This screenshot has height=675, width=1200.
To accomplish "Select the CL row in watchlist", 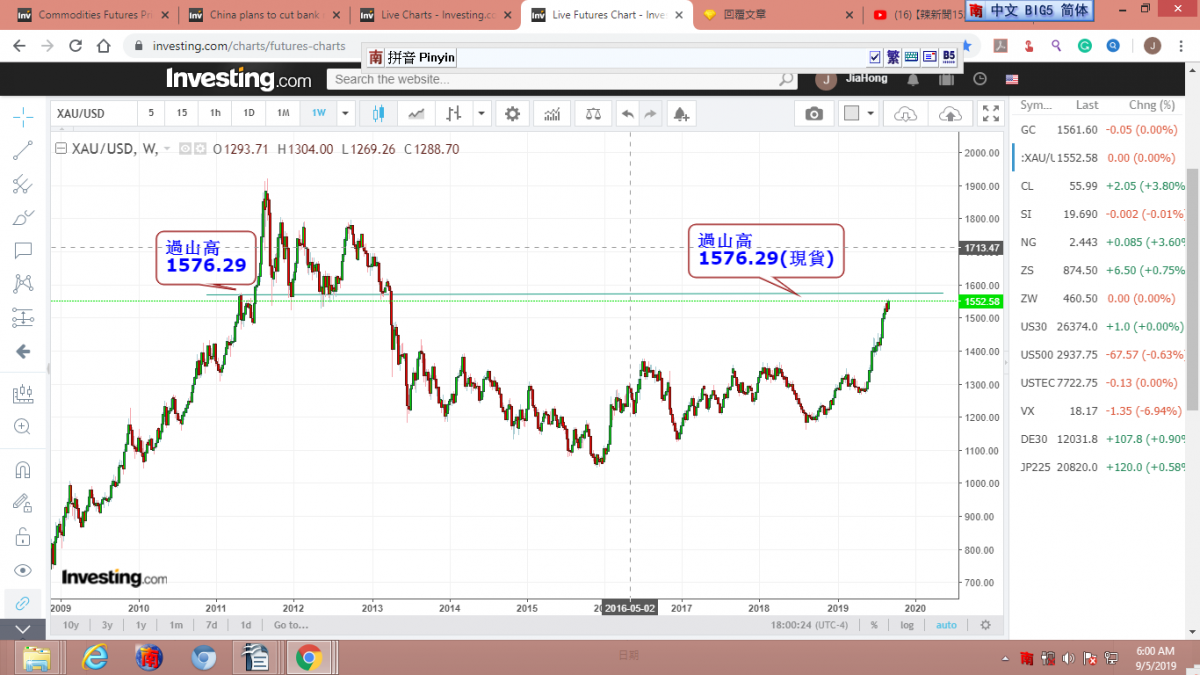I will 1097,186.
